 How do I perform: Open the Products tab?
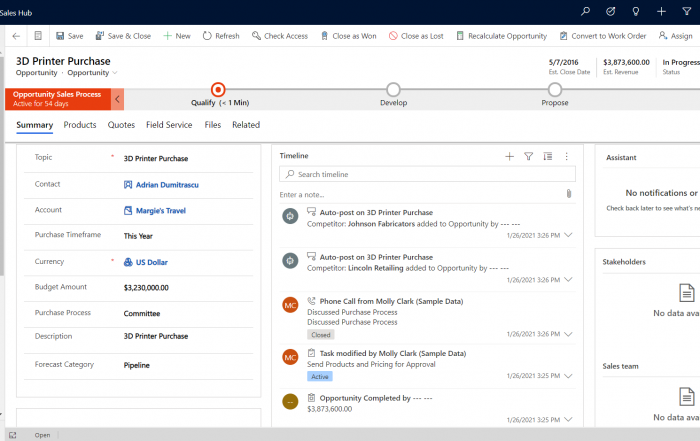tap(80, 125)
